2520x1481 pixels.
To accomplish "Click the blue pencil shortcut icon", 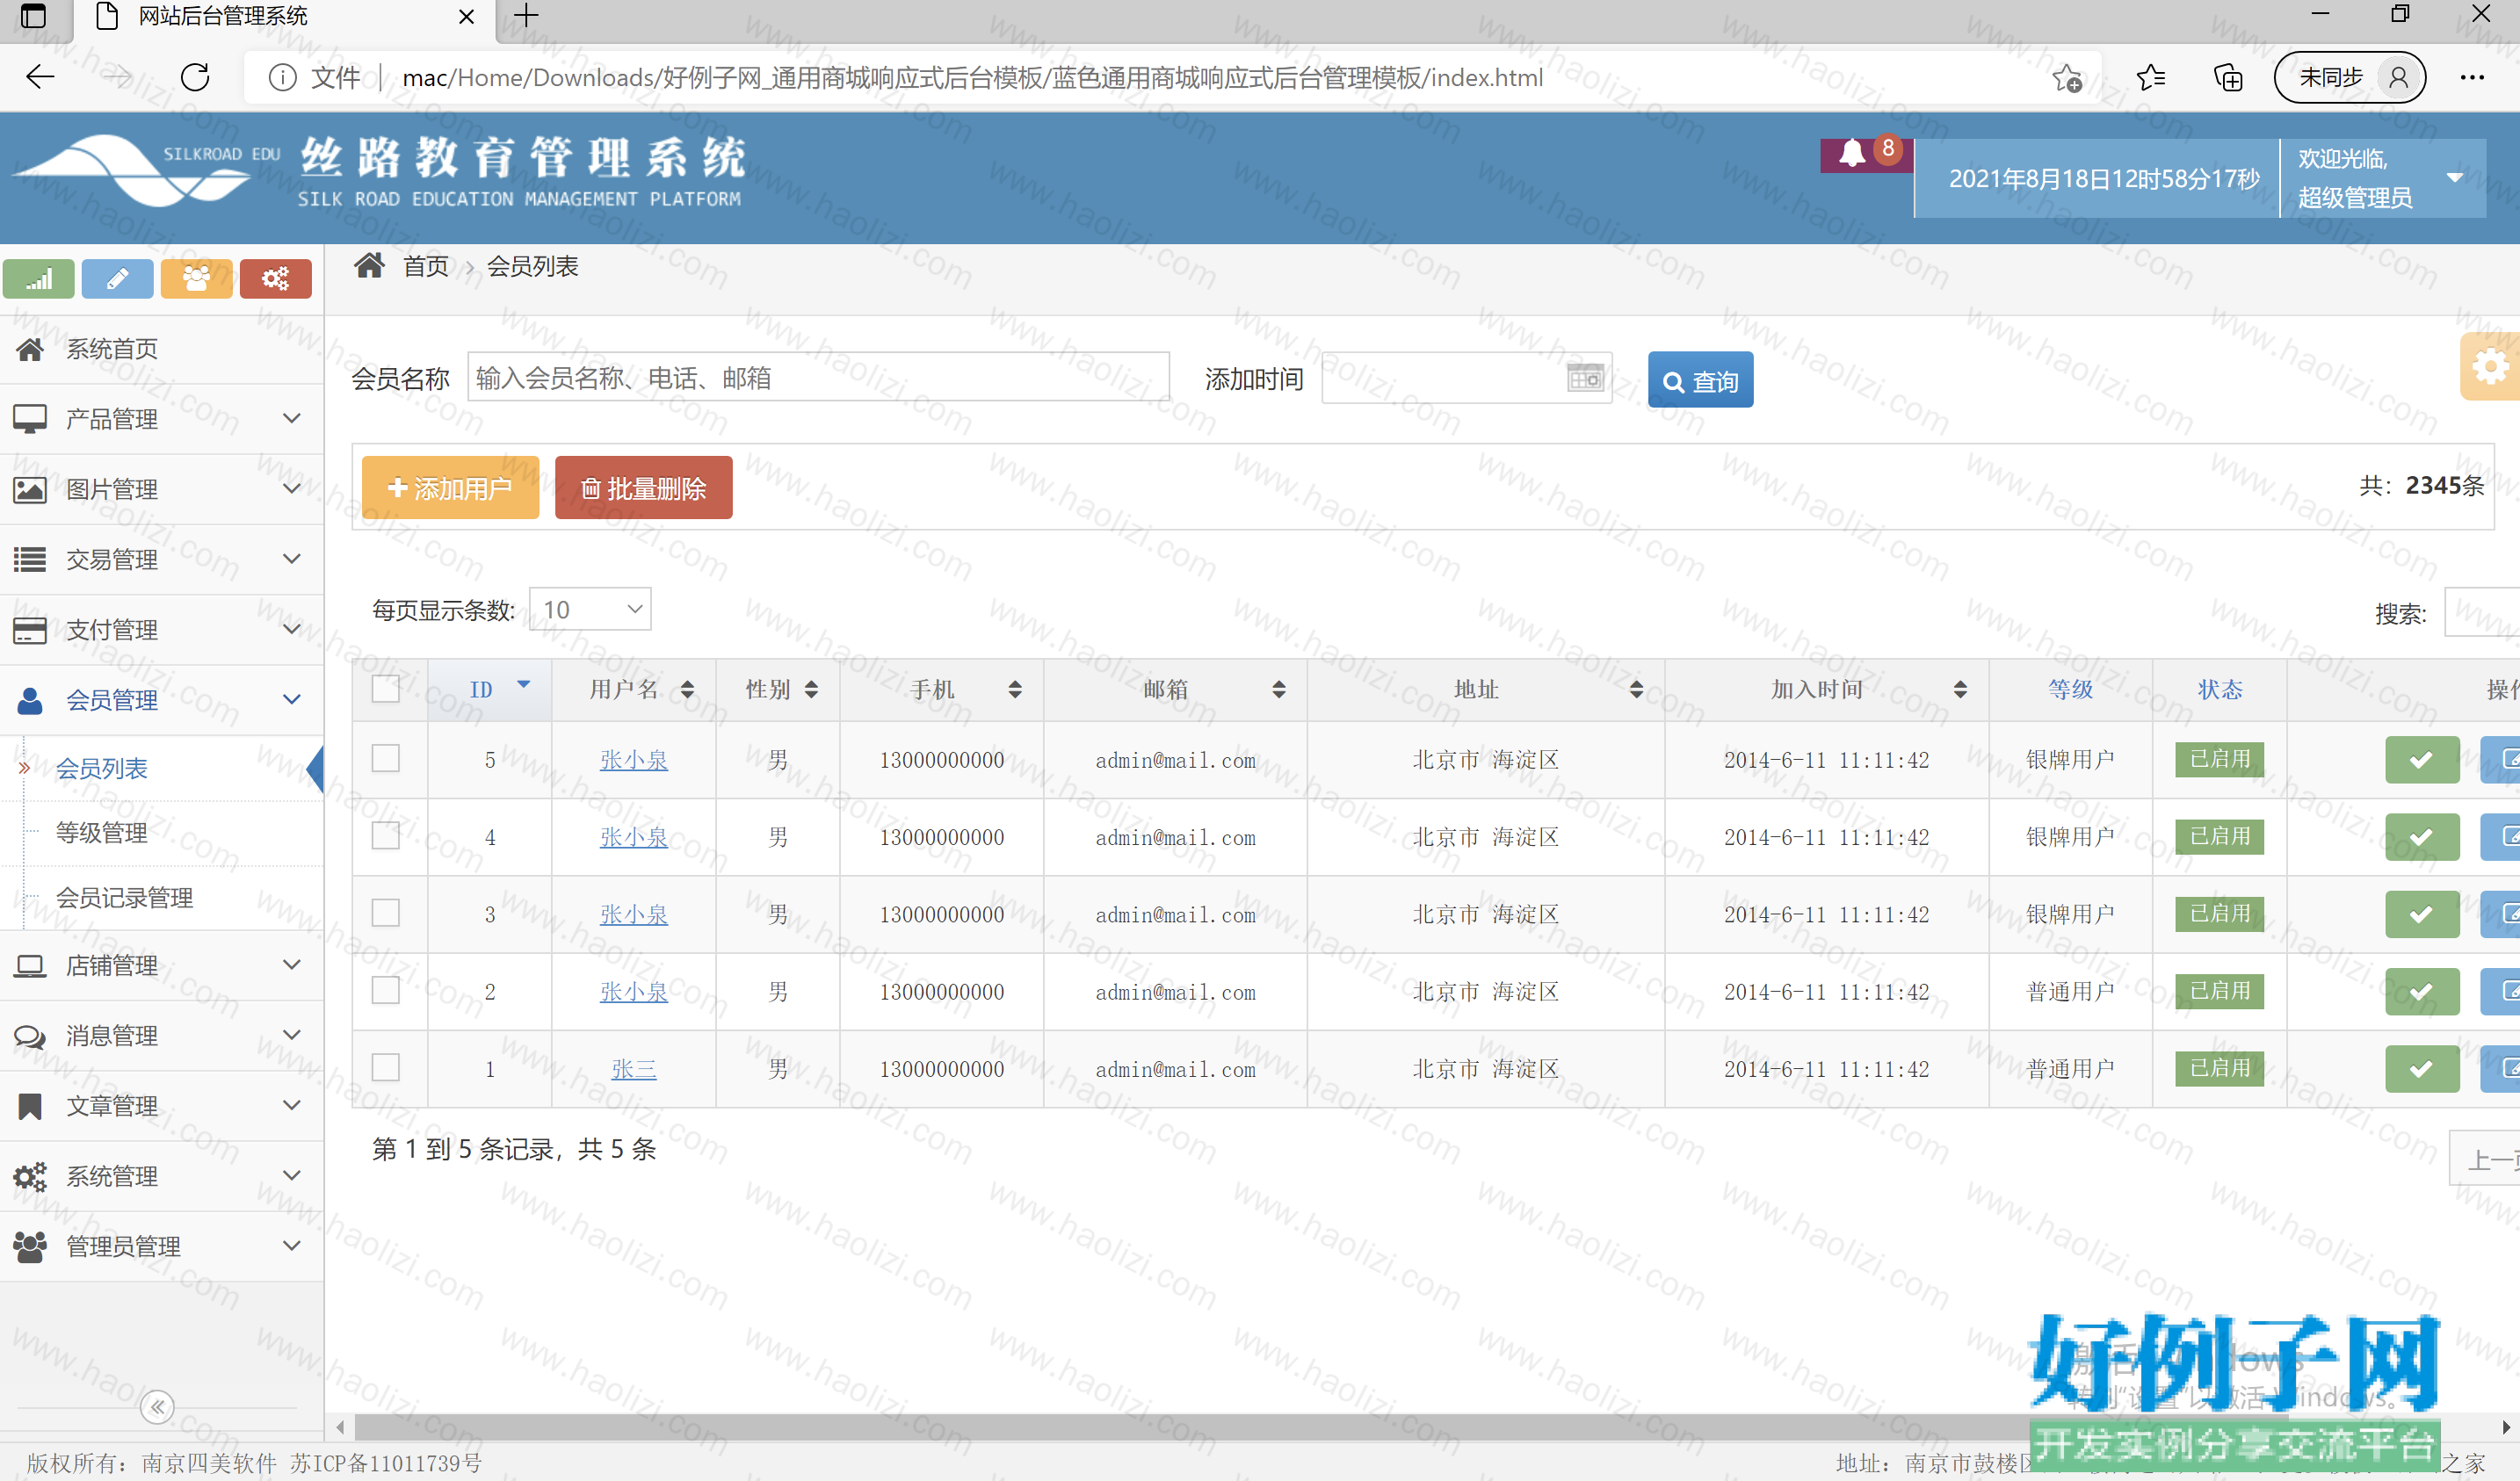I will (x=117, y=278).
